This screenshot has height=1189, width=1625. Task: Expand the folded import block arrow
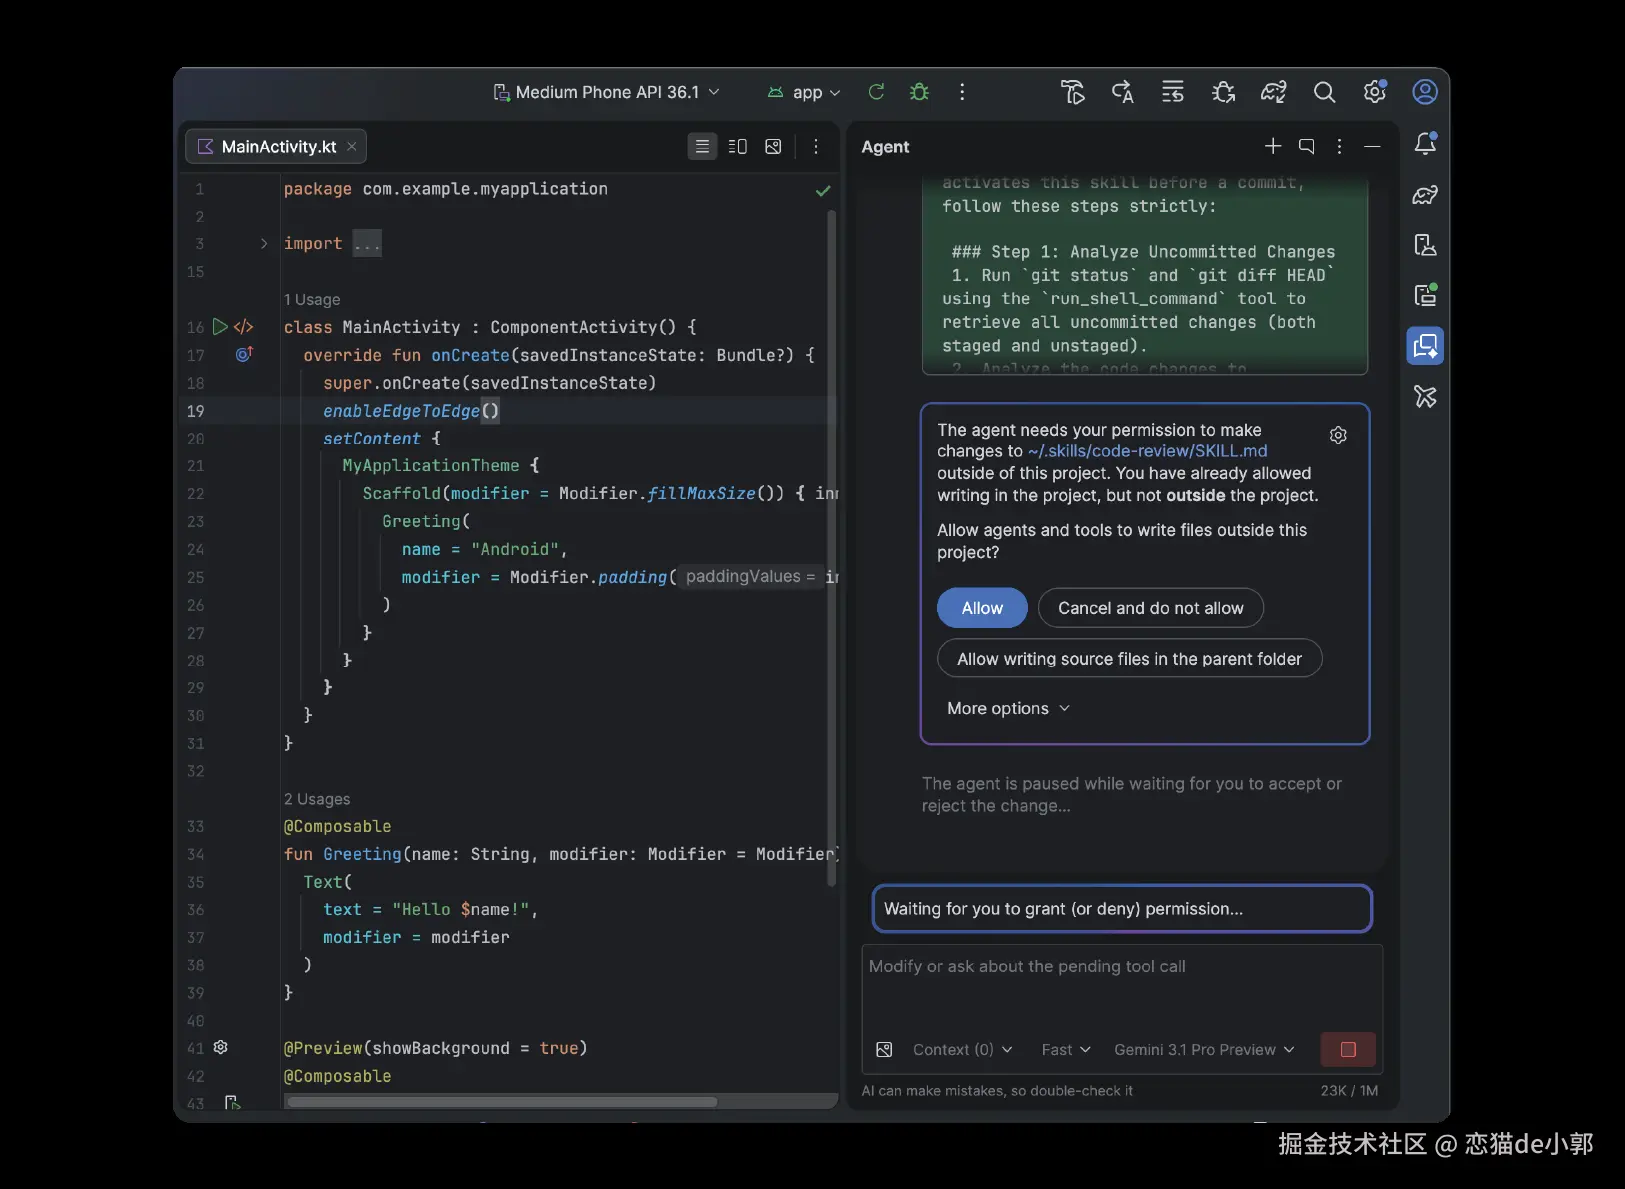(264, 243)
